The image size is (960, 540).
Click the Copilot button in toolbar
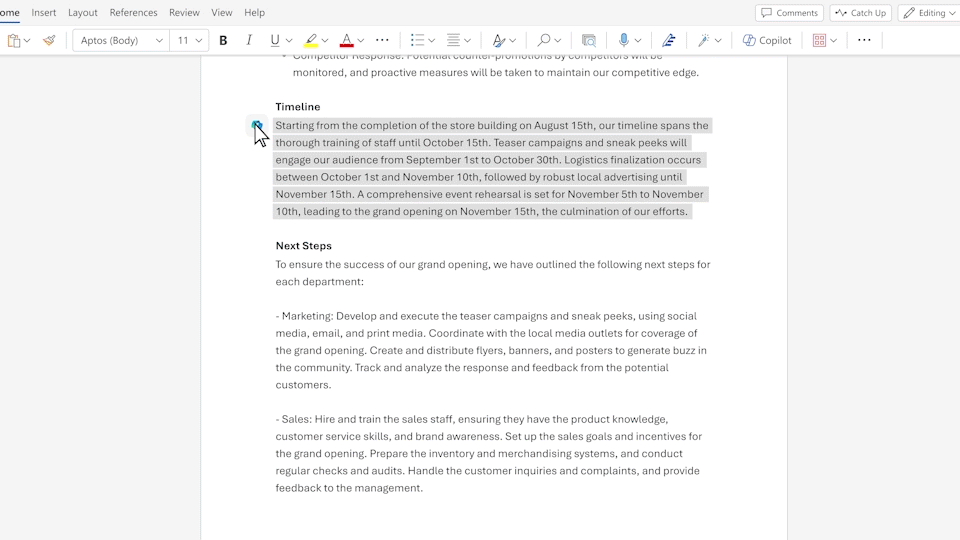[x=767, y=41]
